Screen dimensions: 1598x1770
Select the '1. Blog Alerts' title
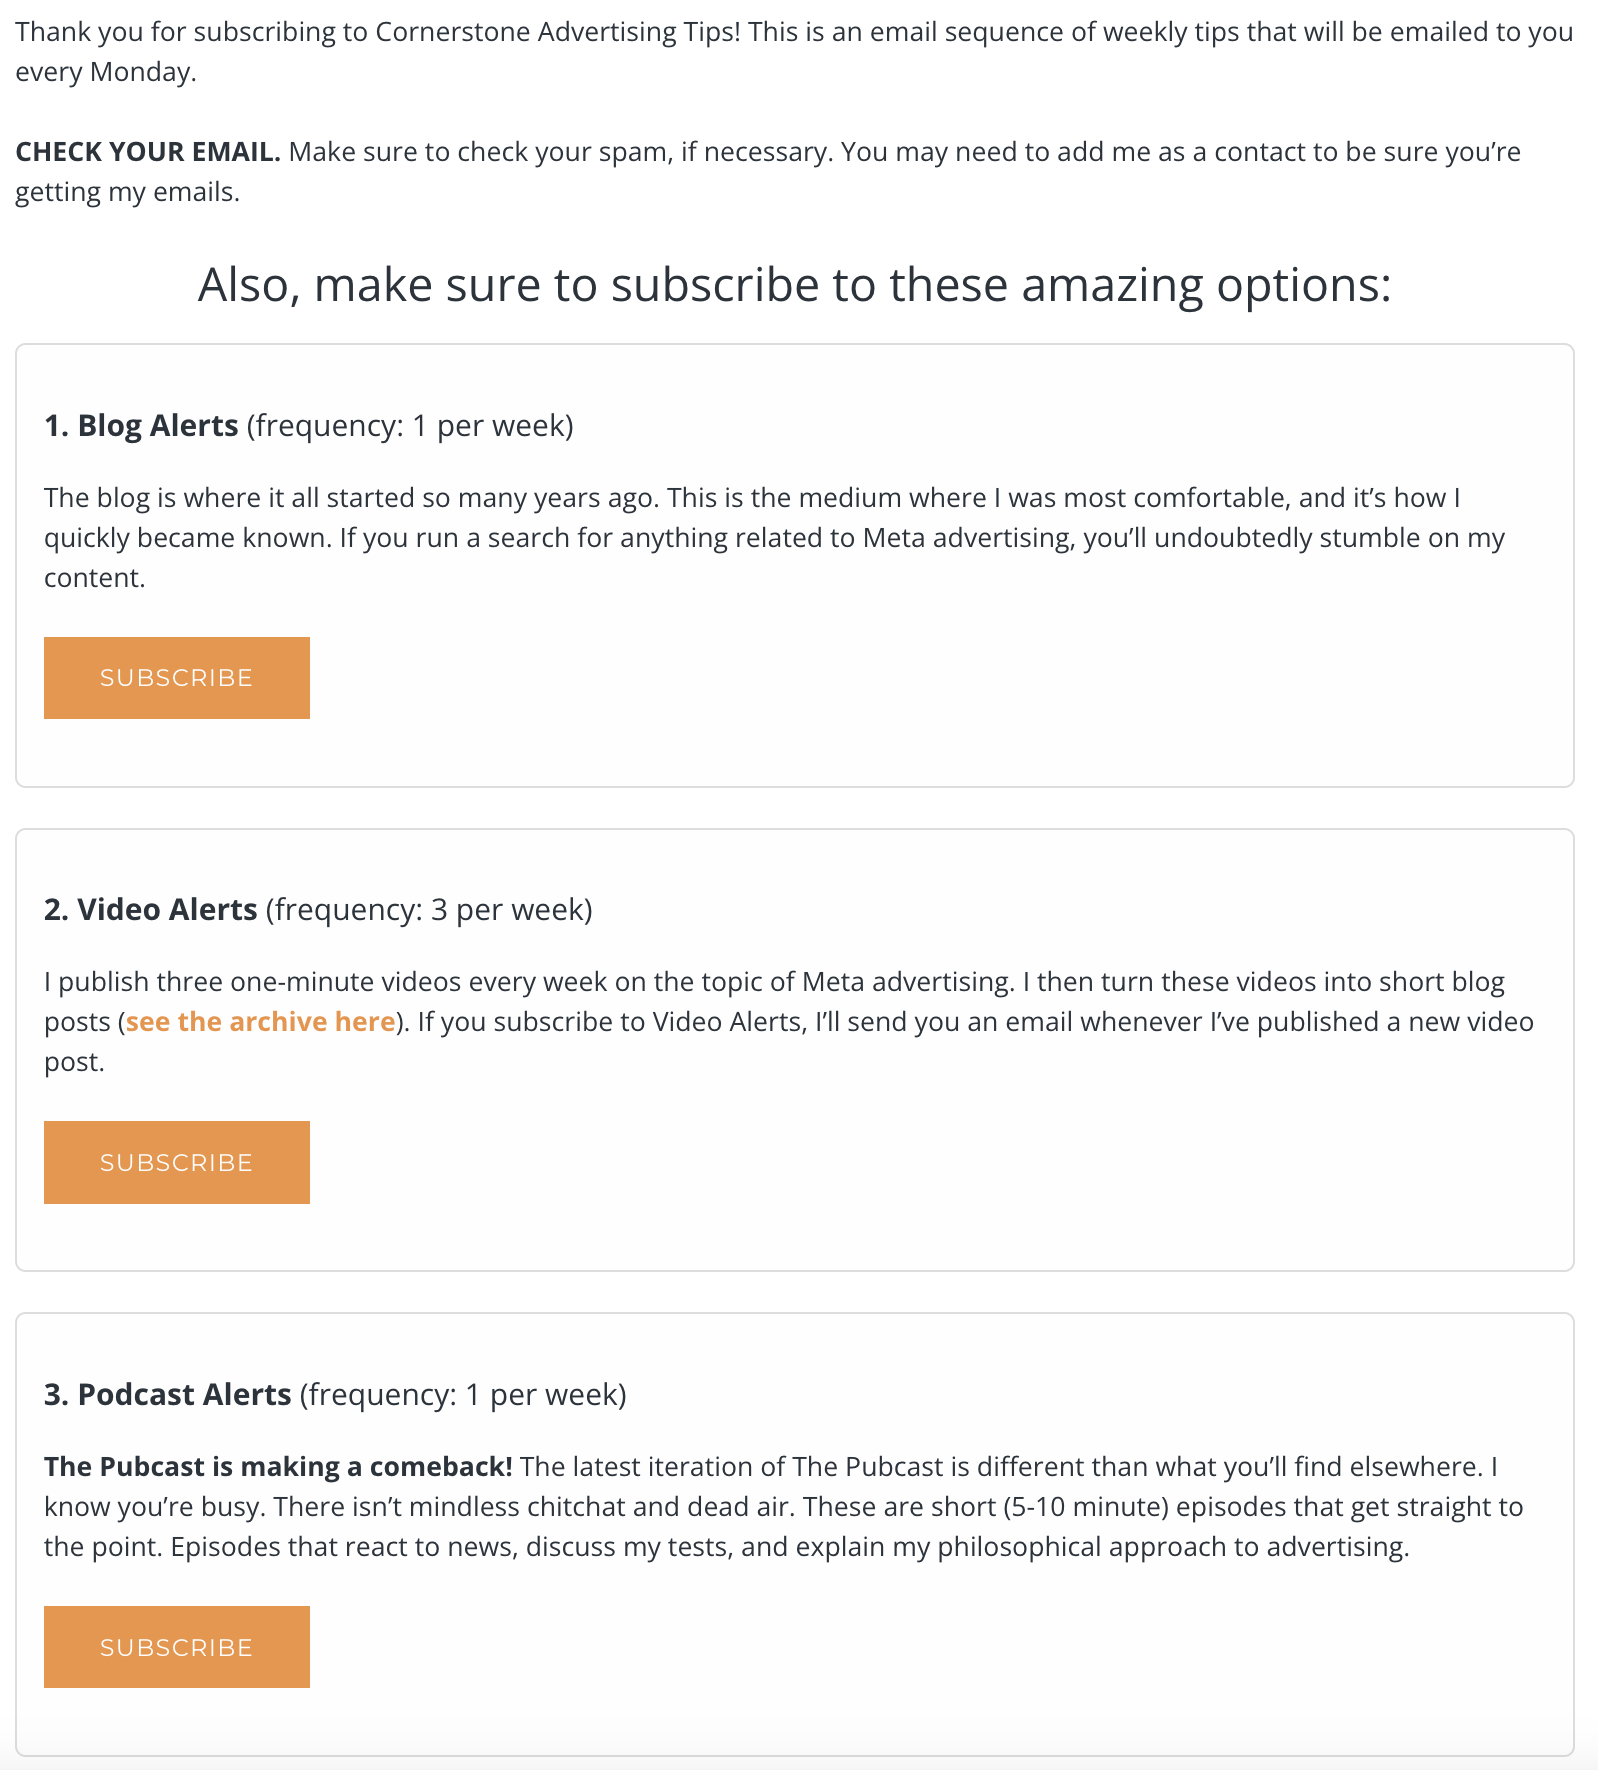click(141, 426)
